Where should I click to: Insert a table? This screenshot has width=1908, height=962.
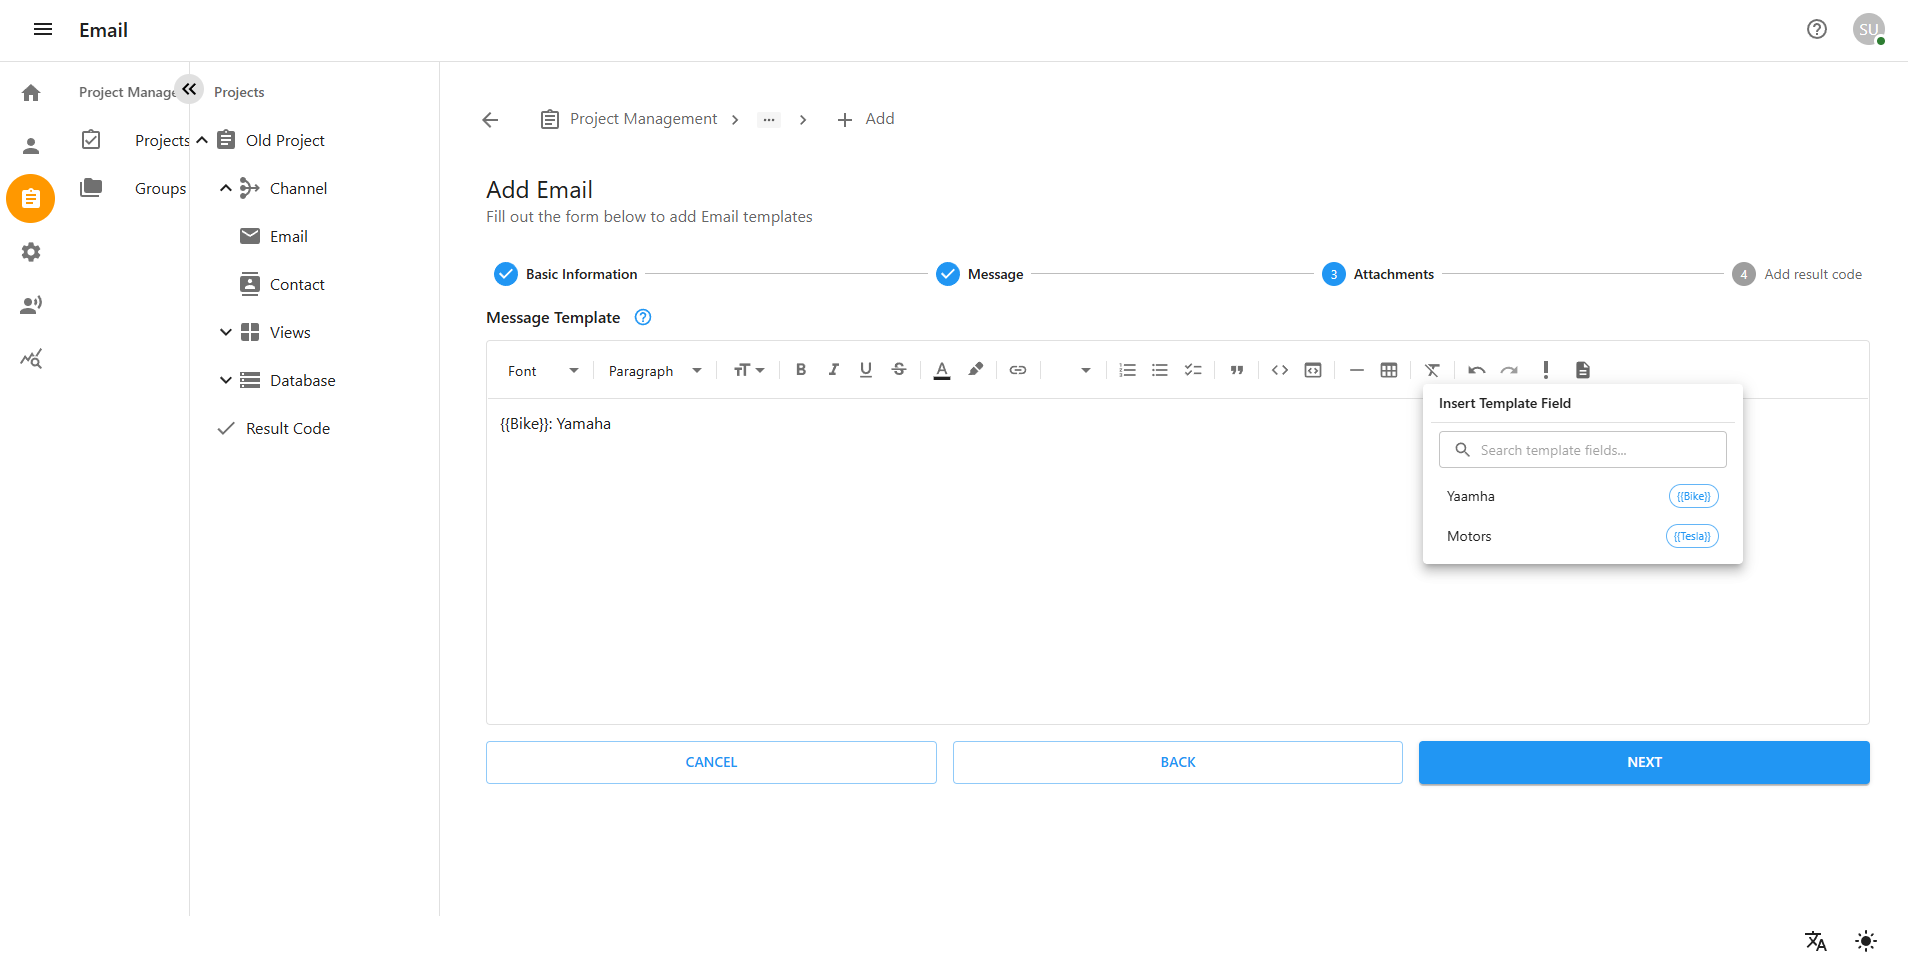[1389, 370]
